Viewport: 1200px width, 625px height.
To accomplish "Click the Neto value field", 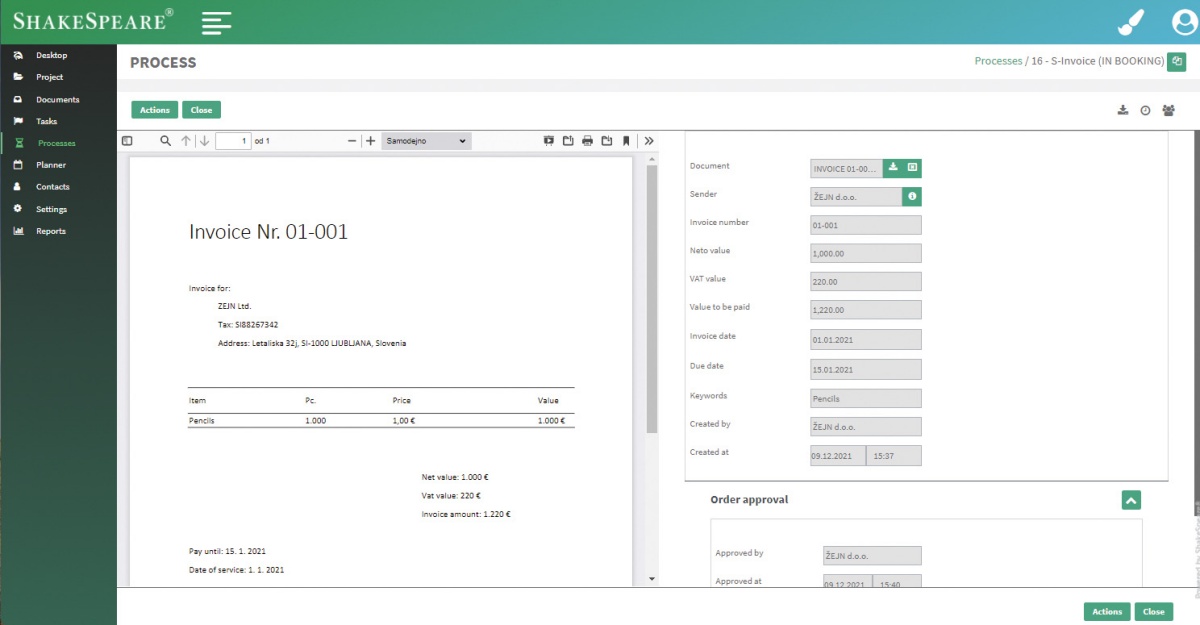I will tap(865, 253).
